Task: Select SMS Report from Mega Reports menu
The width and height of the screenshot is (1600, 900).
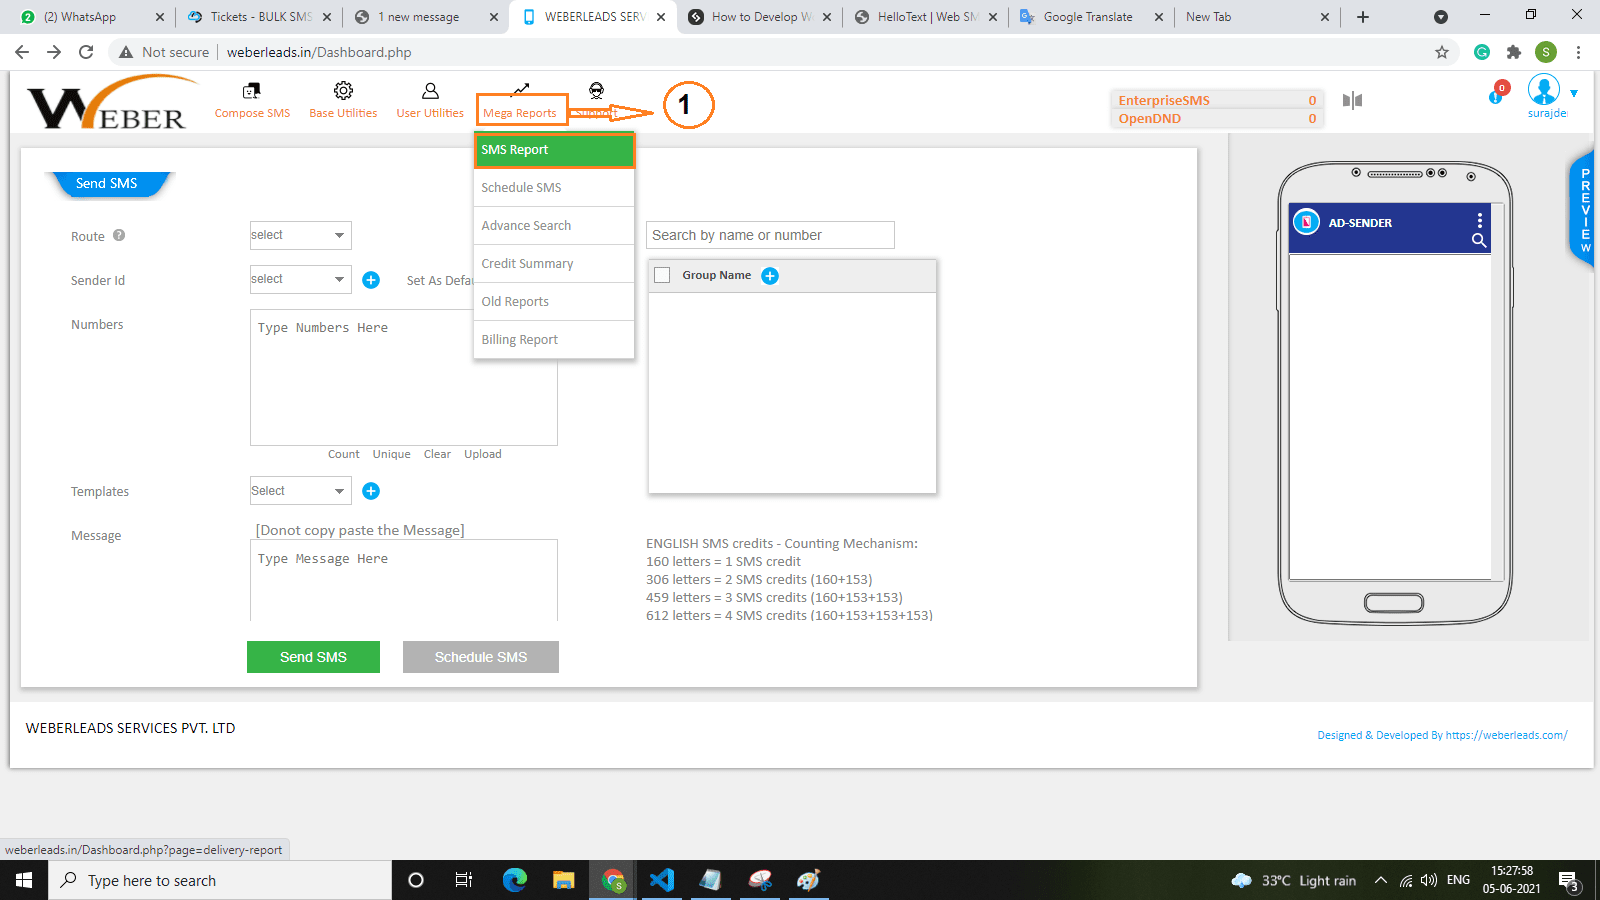Action: [554, 150]
